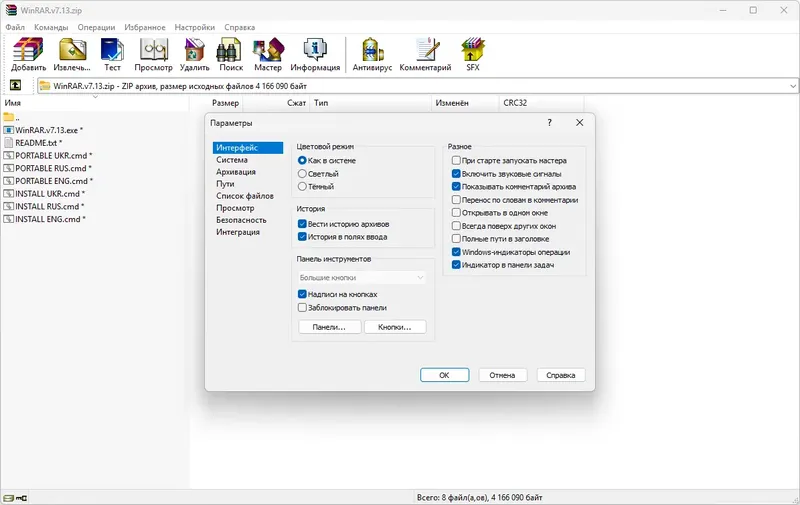The width and height of the screenshot is (800, 505).
Task: Open the Команды menu
Action: pyautogui.click(x=51, y=27)
